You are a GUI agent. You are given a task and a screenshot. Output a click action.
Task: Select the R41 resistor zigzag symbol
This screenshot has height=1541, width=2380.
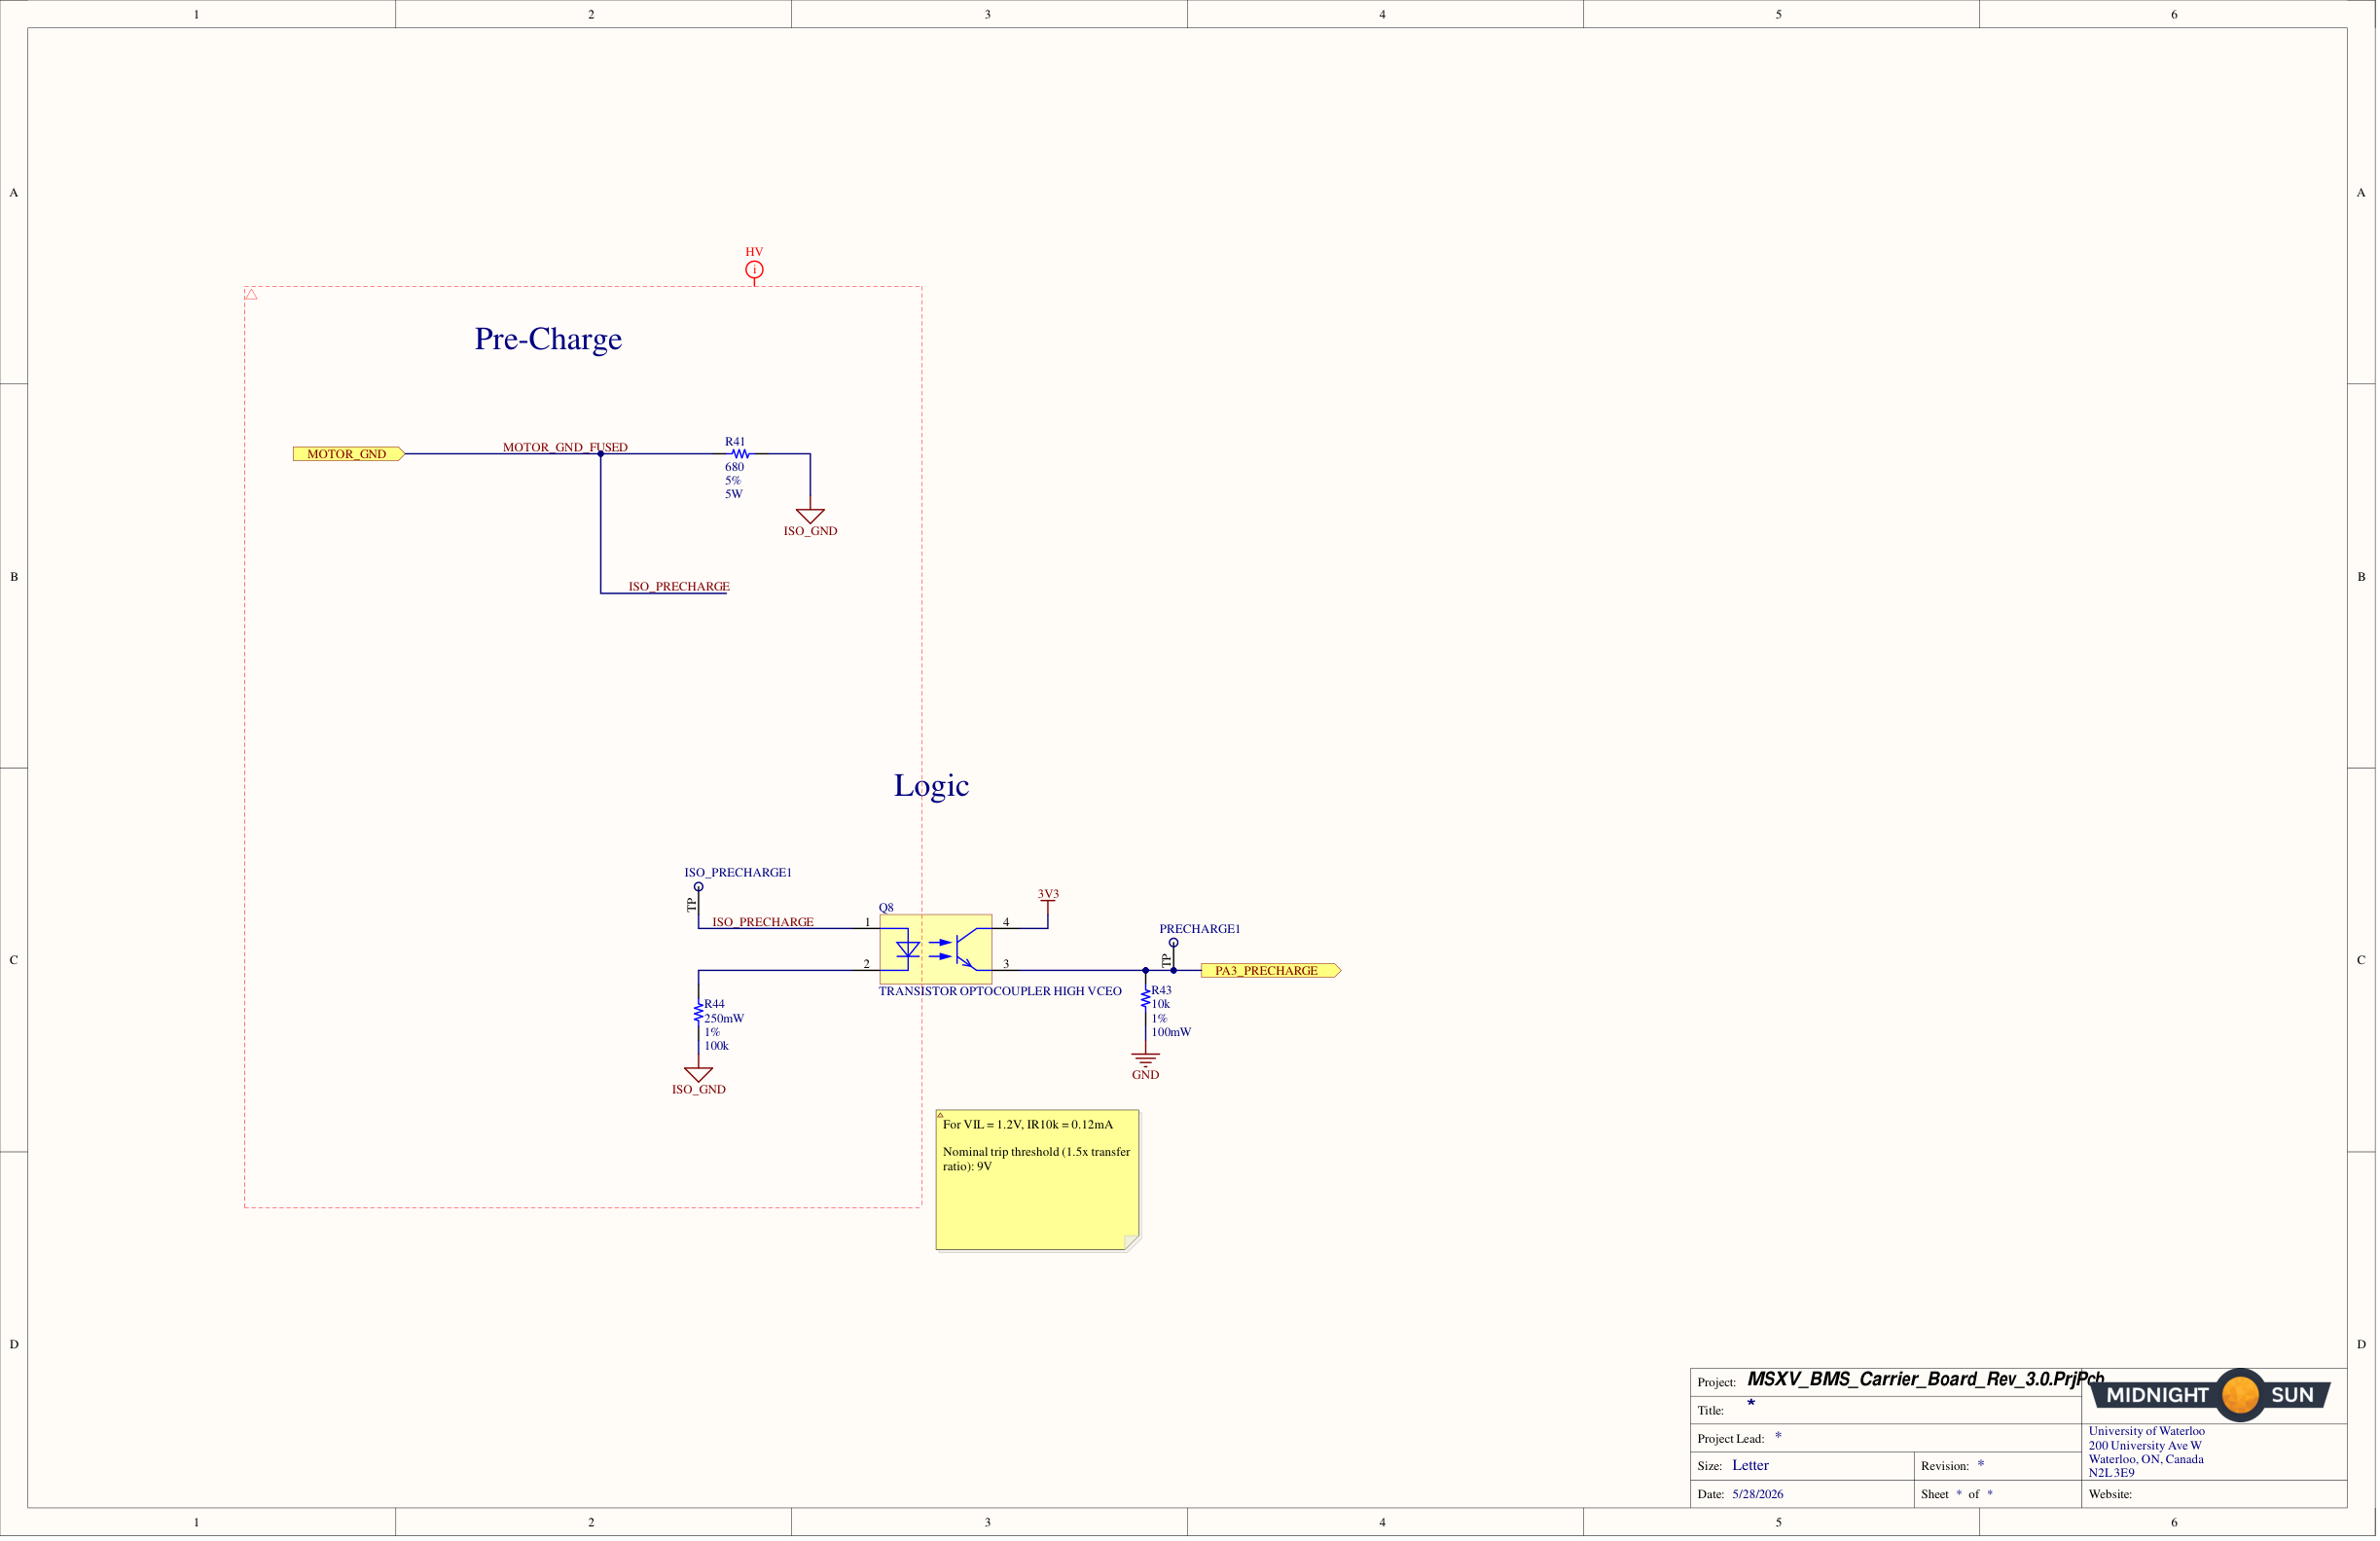tap(740, 454)
